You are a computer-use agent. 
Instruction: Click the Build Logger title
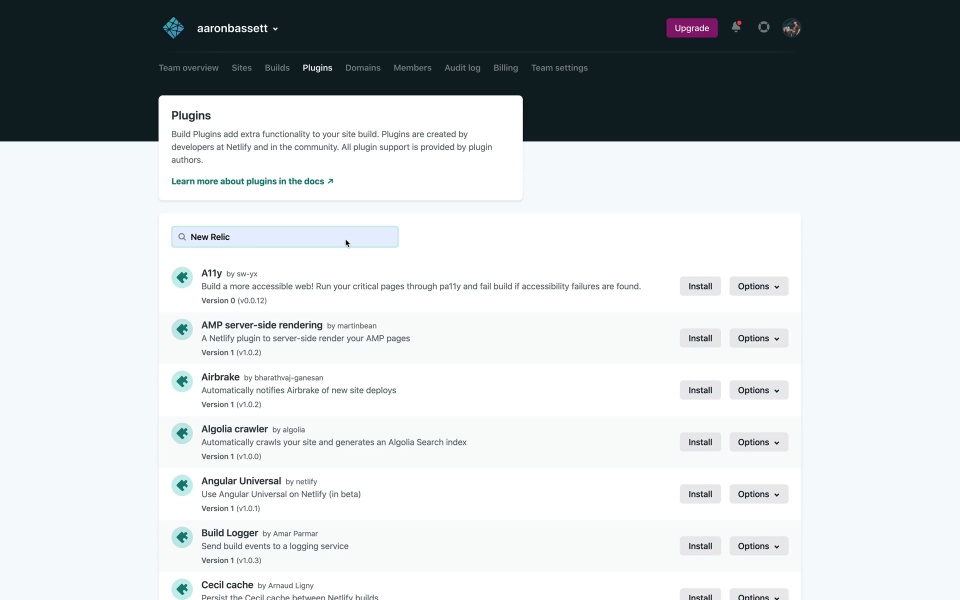(x=230, y=533)
